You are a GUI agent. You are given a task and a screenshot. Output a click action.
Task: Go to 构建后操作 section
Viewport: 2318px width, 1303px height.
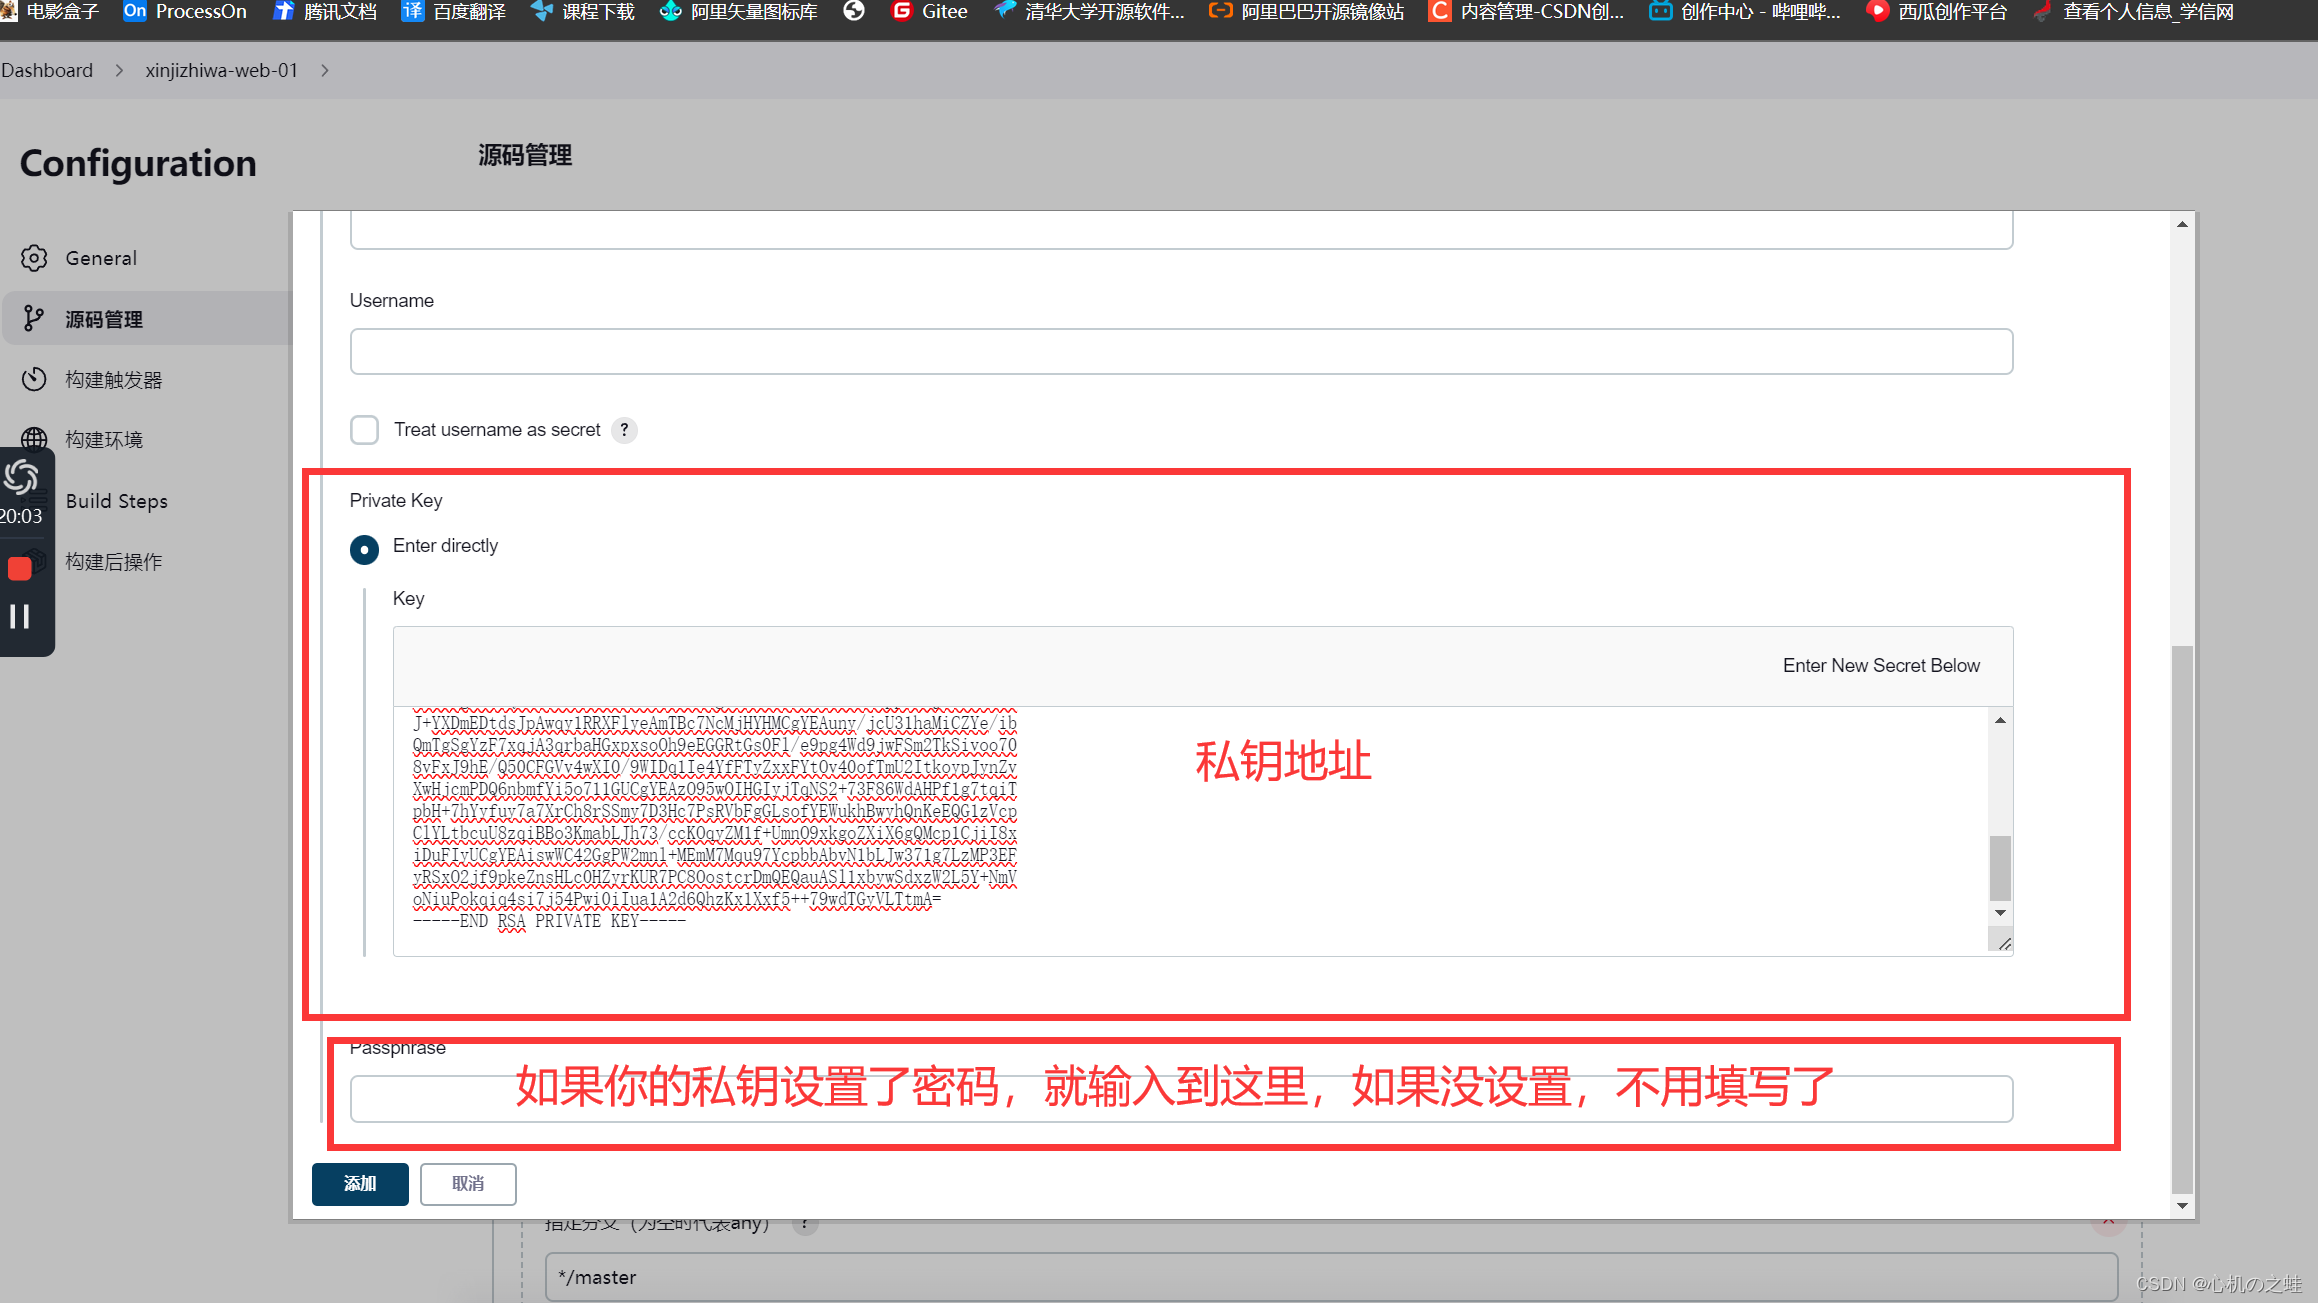click(x=113, y=562)
